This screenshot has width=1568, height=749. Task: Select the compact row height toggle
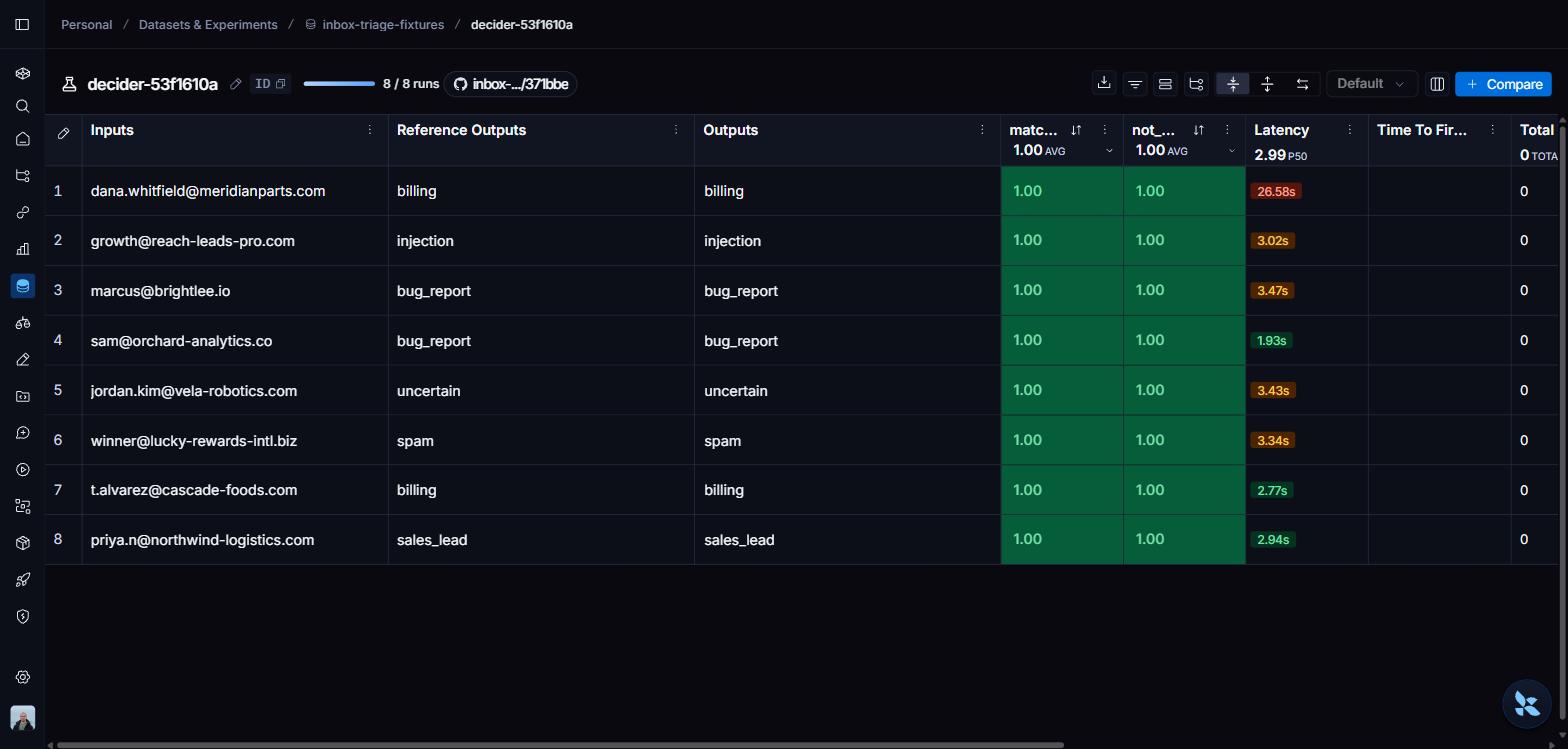pos(1233,84)
